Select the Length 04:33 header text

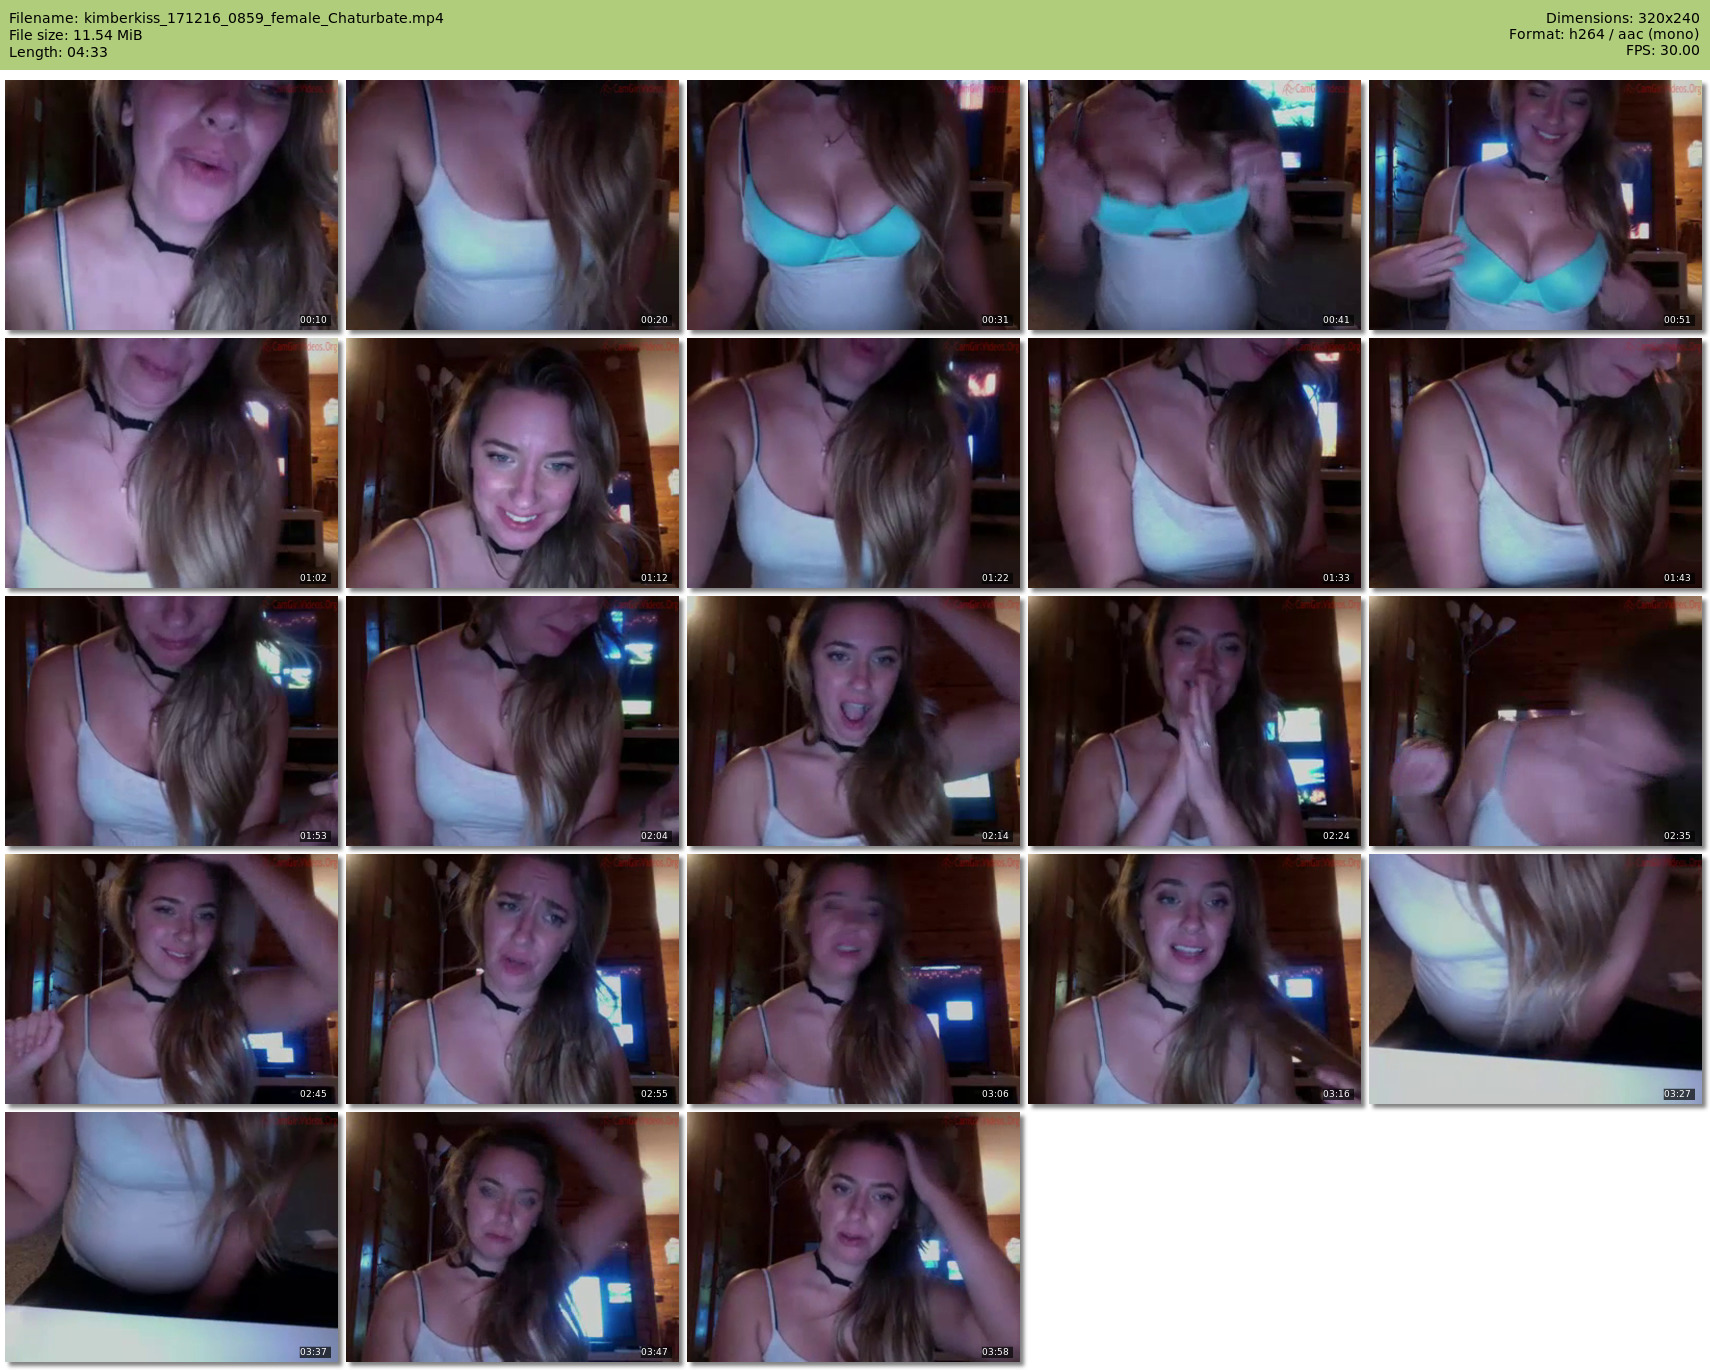58,52
